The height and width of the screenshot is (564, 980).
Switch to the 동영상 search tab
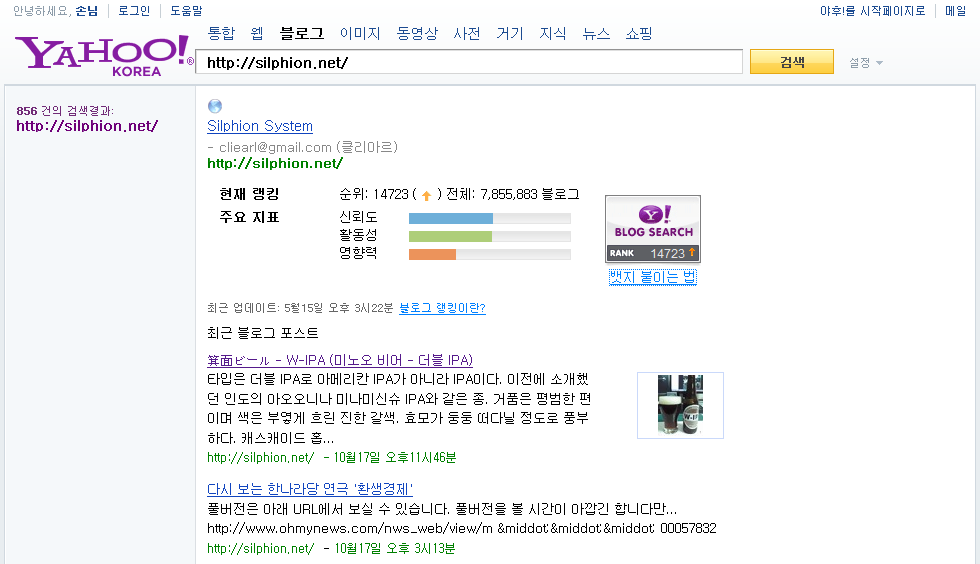[417, 33]
